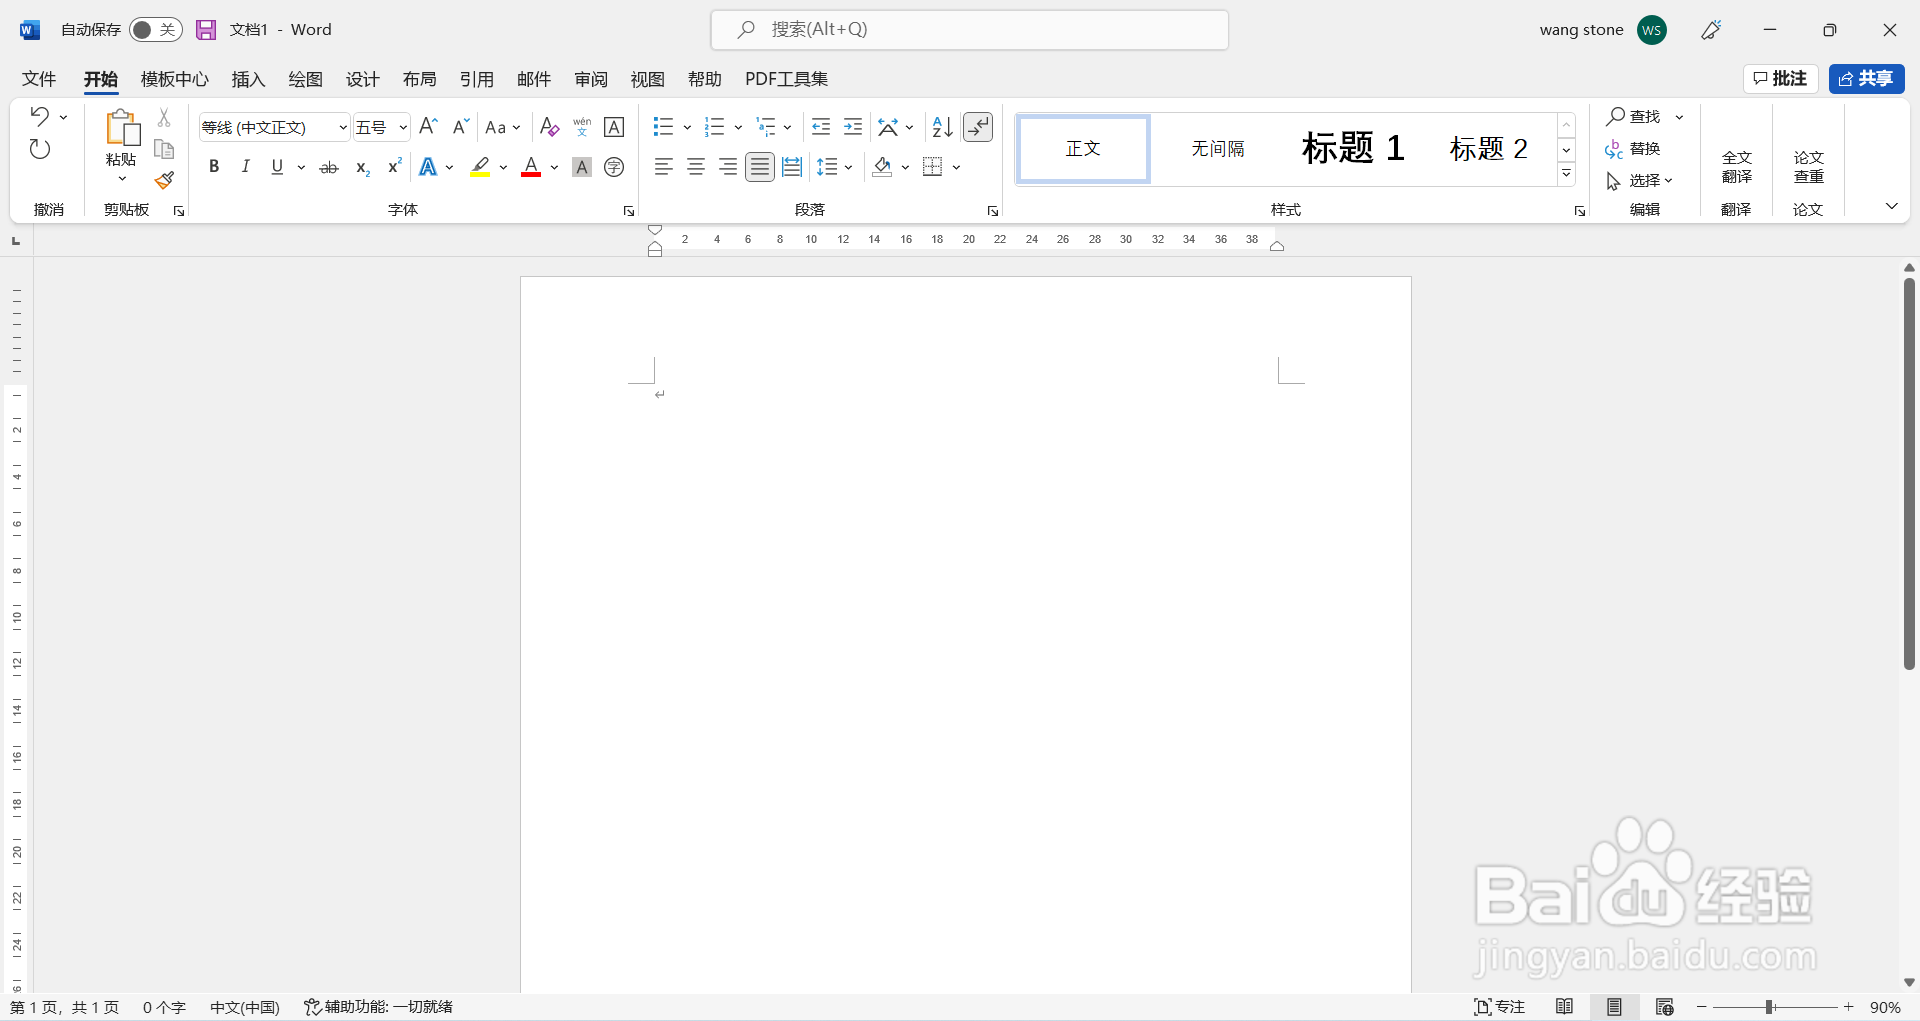Click the Paste clipboard icon
Viewport: 1920px width, 1021px height.
pos(122,129)
